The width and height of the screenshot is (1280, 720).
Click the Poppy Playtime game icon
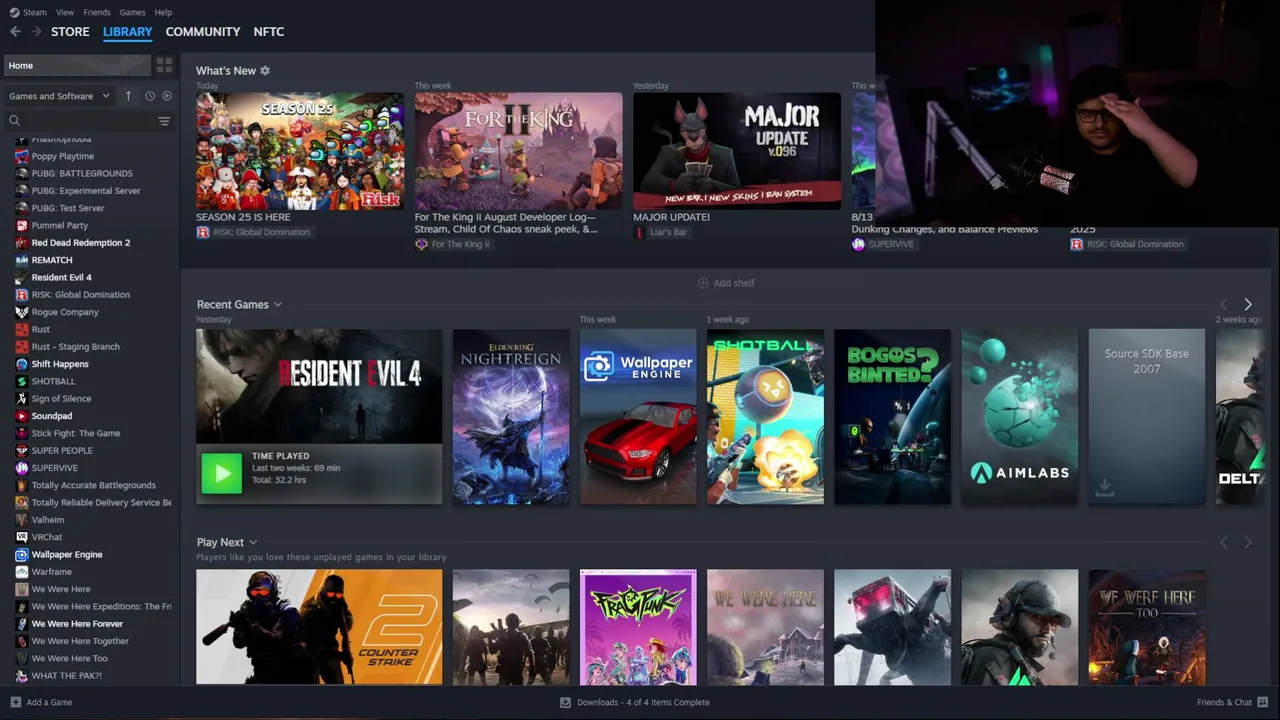pyautogui.click(x=22, y=156)
